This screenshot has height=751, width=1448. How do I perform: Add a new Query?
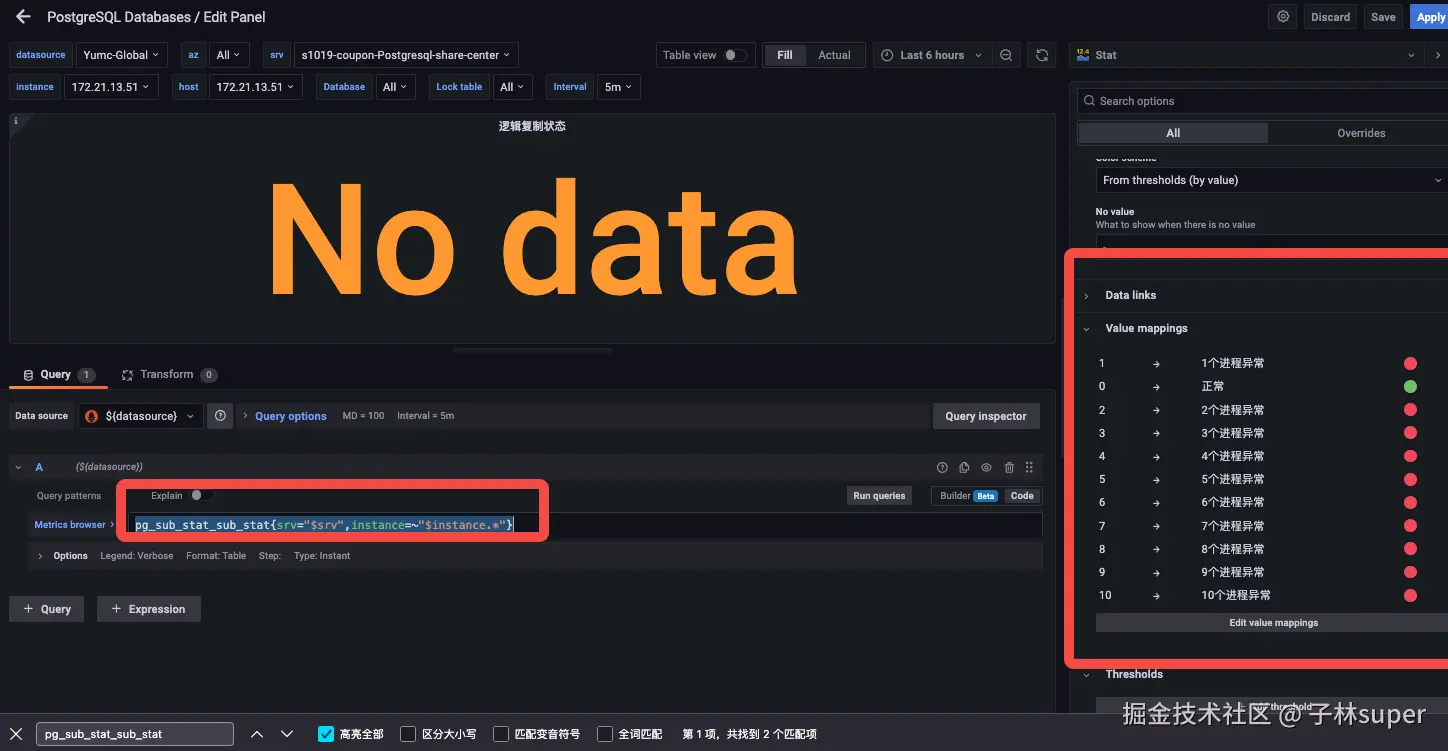click(46, 609)
